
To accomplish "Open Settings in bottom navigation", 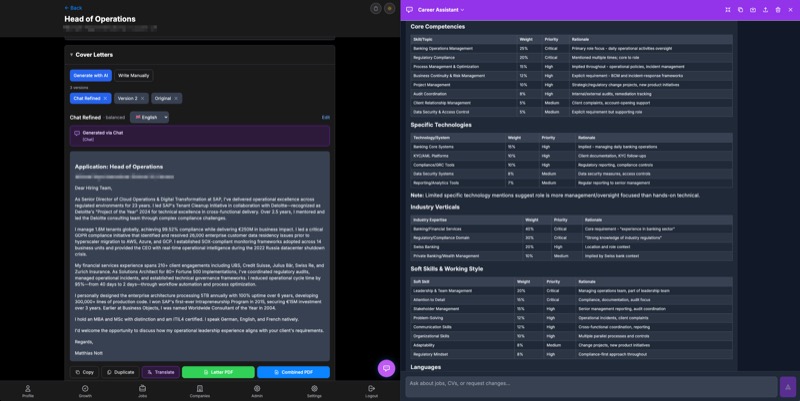I will [x=314, y=391].
